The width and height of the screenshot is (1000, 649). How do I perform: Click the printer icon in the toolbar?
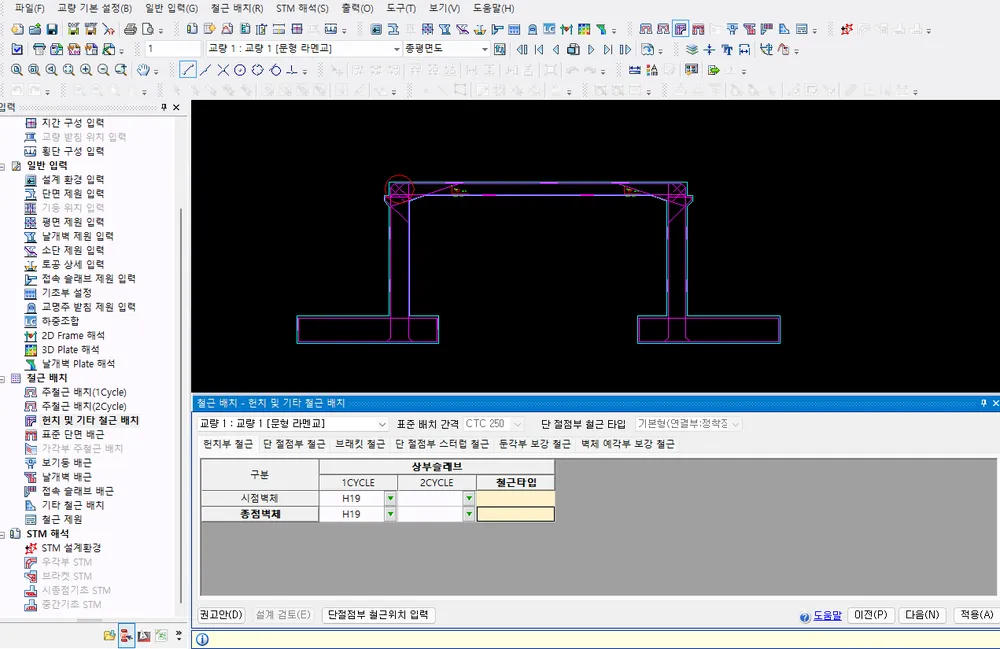click(x=130, y=29)
